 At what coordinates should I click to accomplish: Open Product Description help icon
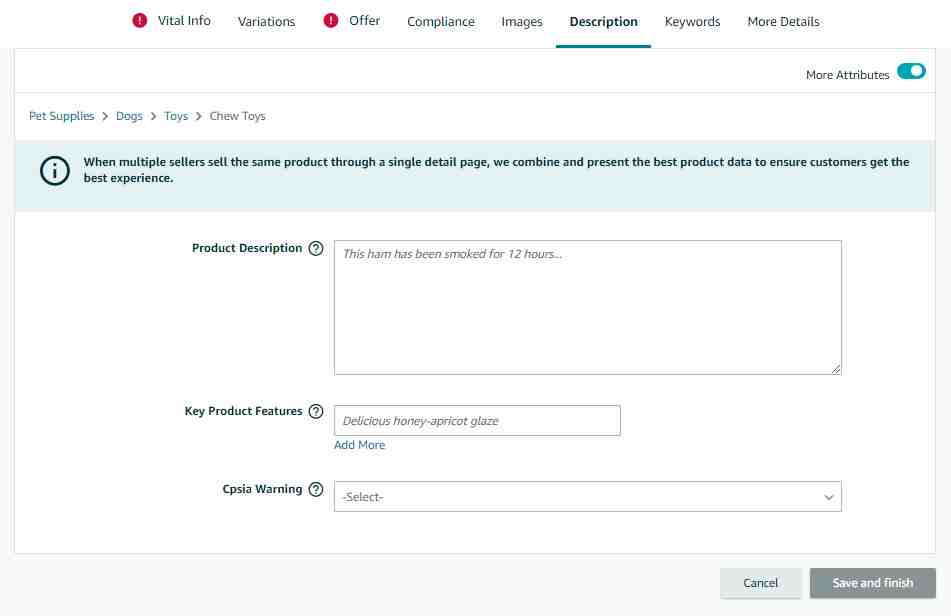(x=315, y=249)
